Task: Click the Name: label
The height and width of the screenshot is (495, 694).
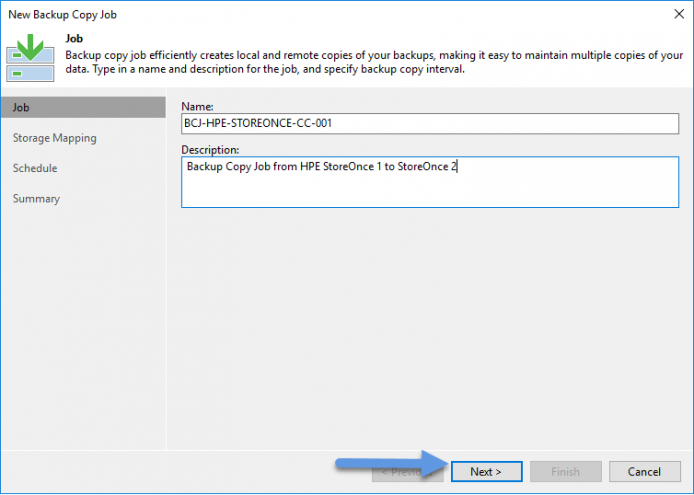Action: coord(197,107)
